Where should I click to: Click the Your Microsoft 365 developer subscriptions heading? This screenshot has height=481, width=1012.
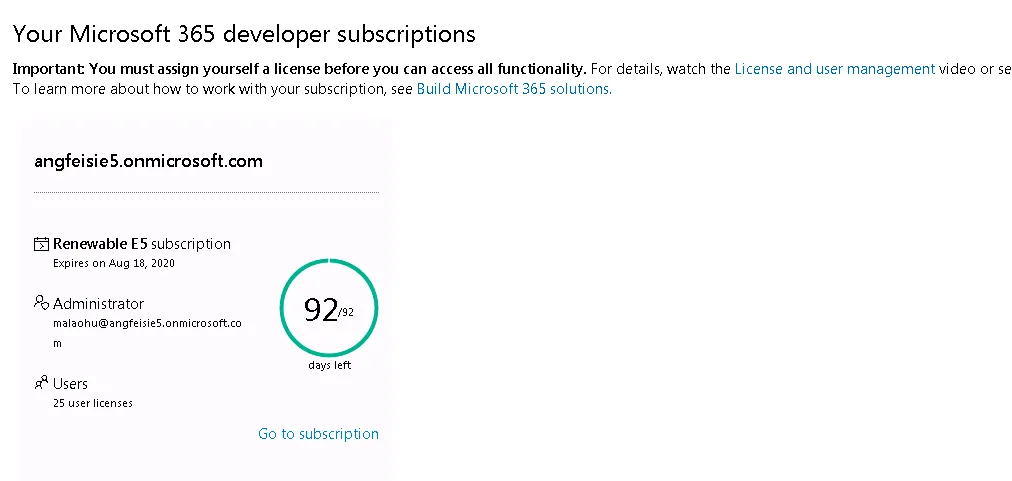pyautogui.click(x=244, y=34)
